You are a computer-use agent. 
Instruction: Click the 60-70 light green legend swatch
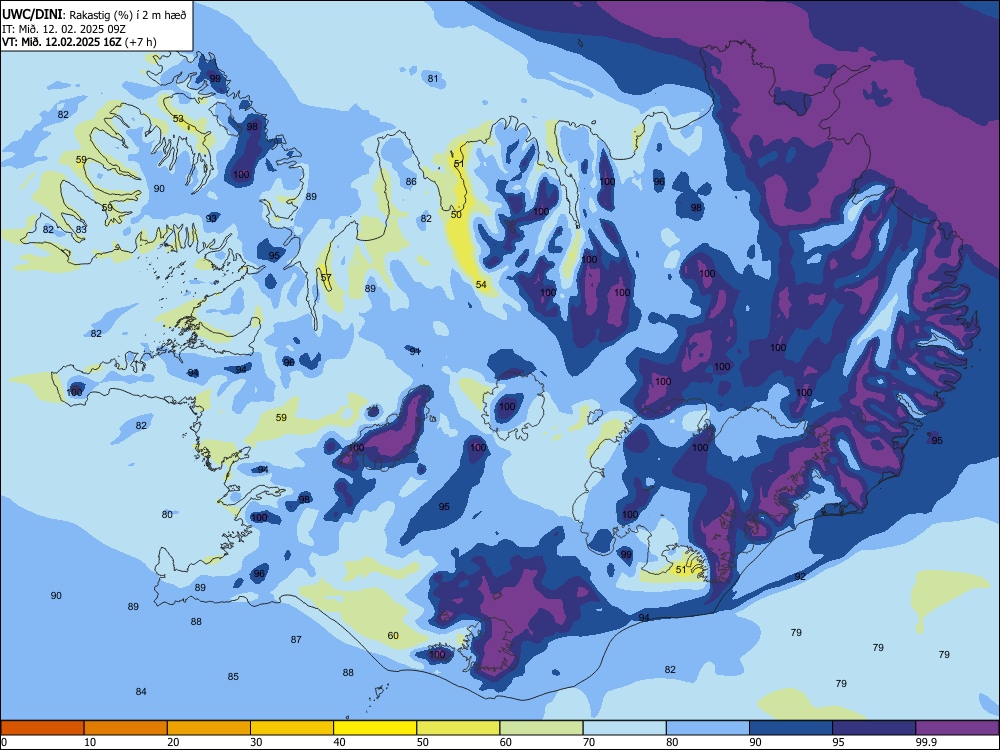tap(541, 728)
